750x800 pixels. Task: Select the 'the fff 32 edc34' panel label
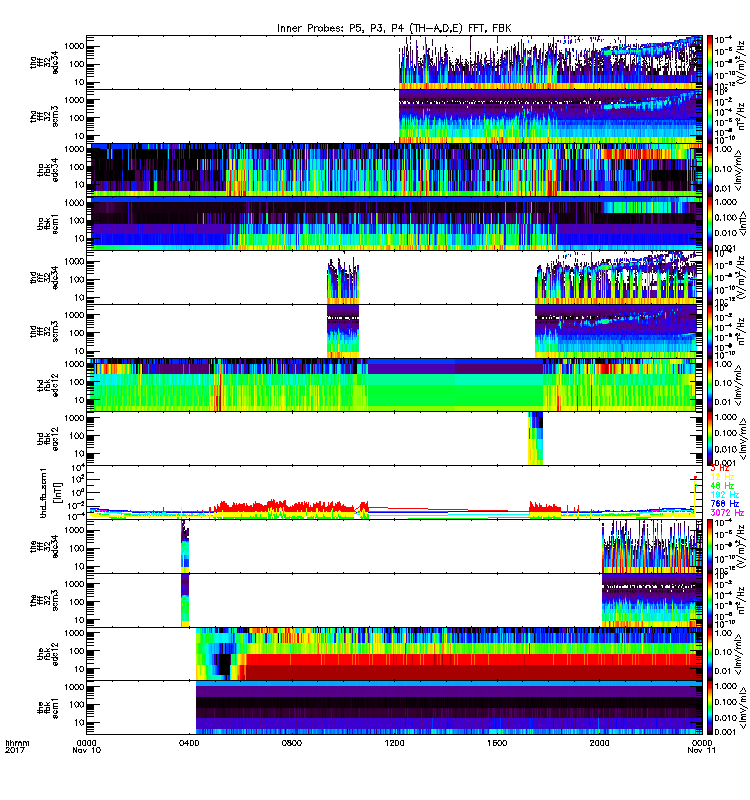[x=44, y=546]
